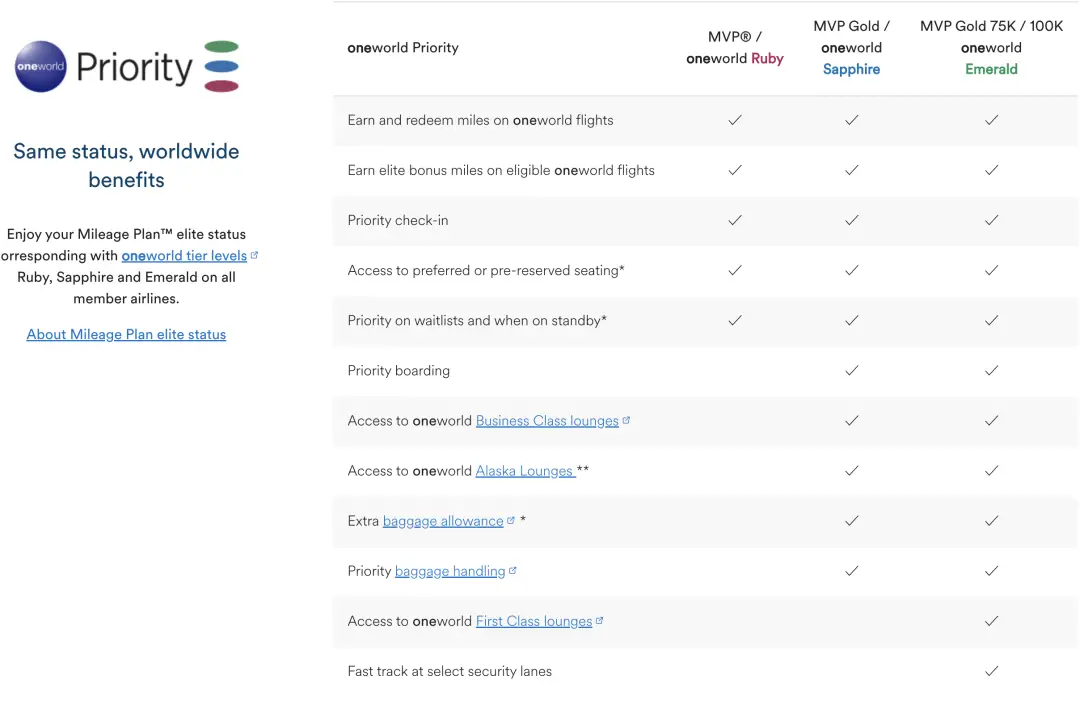Click external link icon after First Class lounges
This screenshot has height=705, width=1080.
click(600, 621)
